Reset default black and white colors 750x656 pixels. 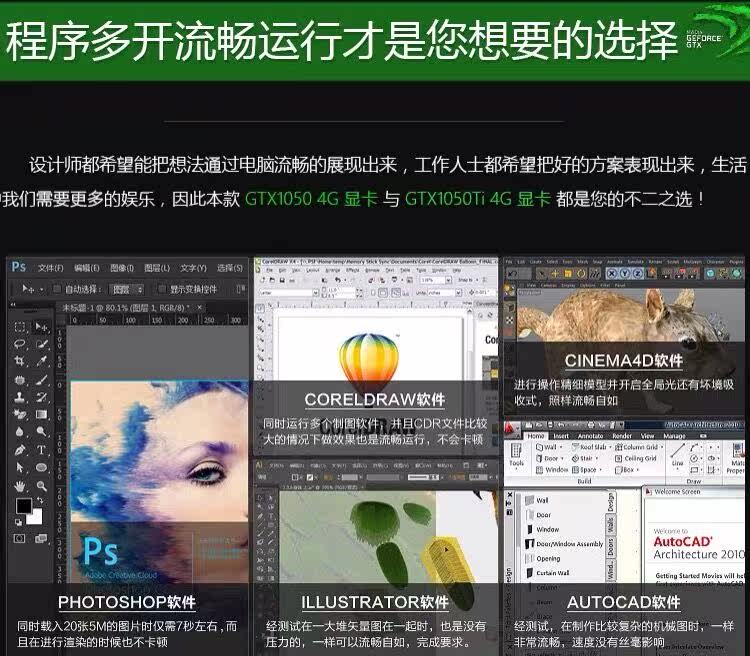tap(18, 522)
